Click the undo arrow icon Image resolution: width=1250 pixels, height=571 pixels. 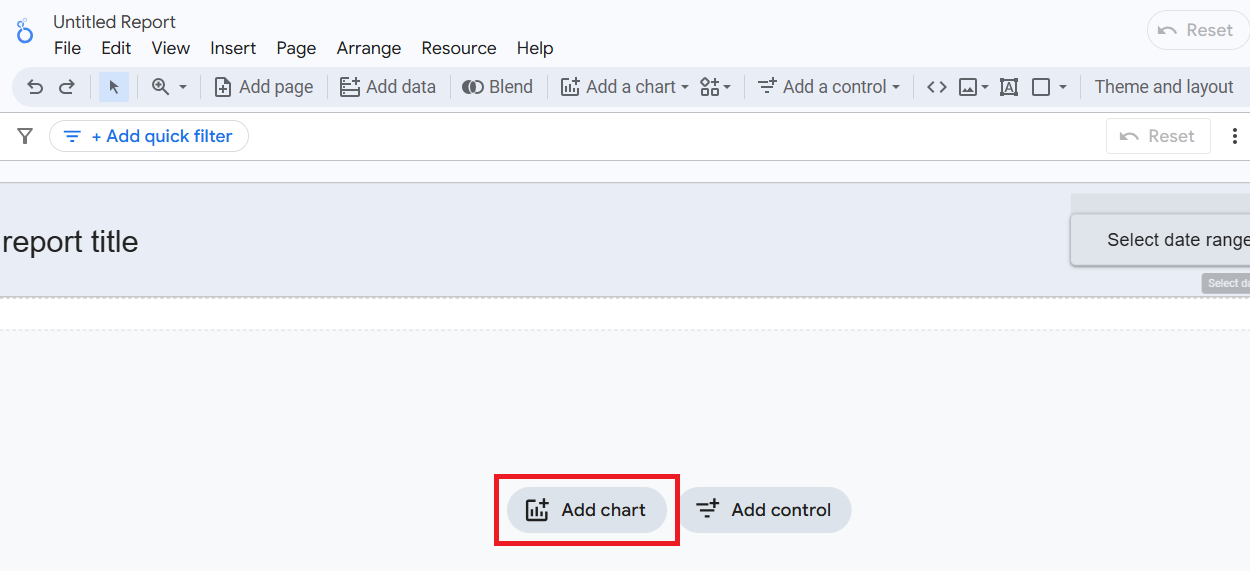pos(35,87)
